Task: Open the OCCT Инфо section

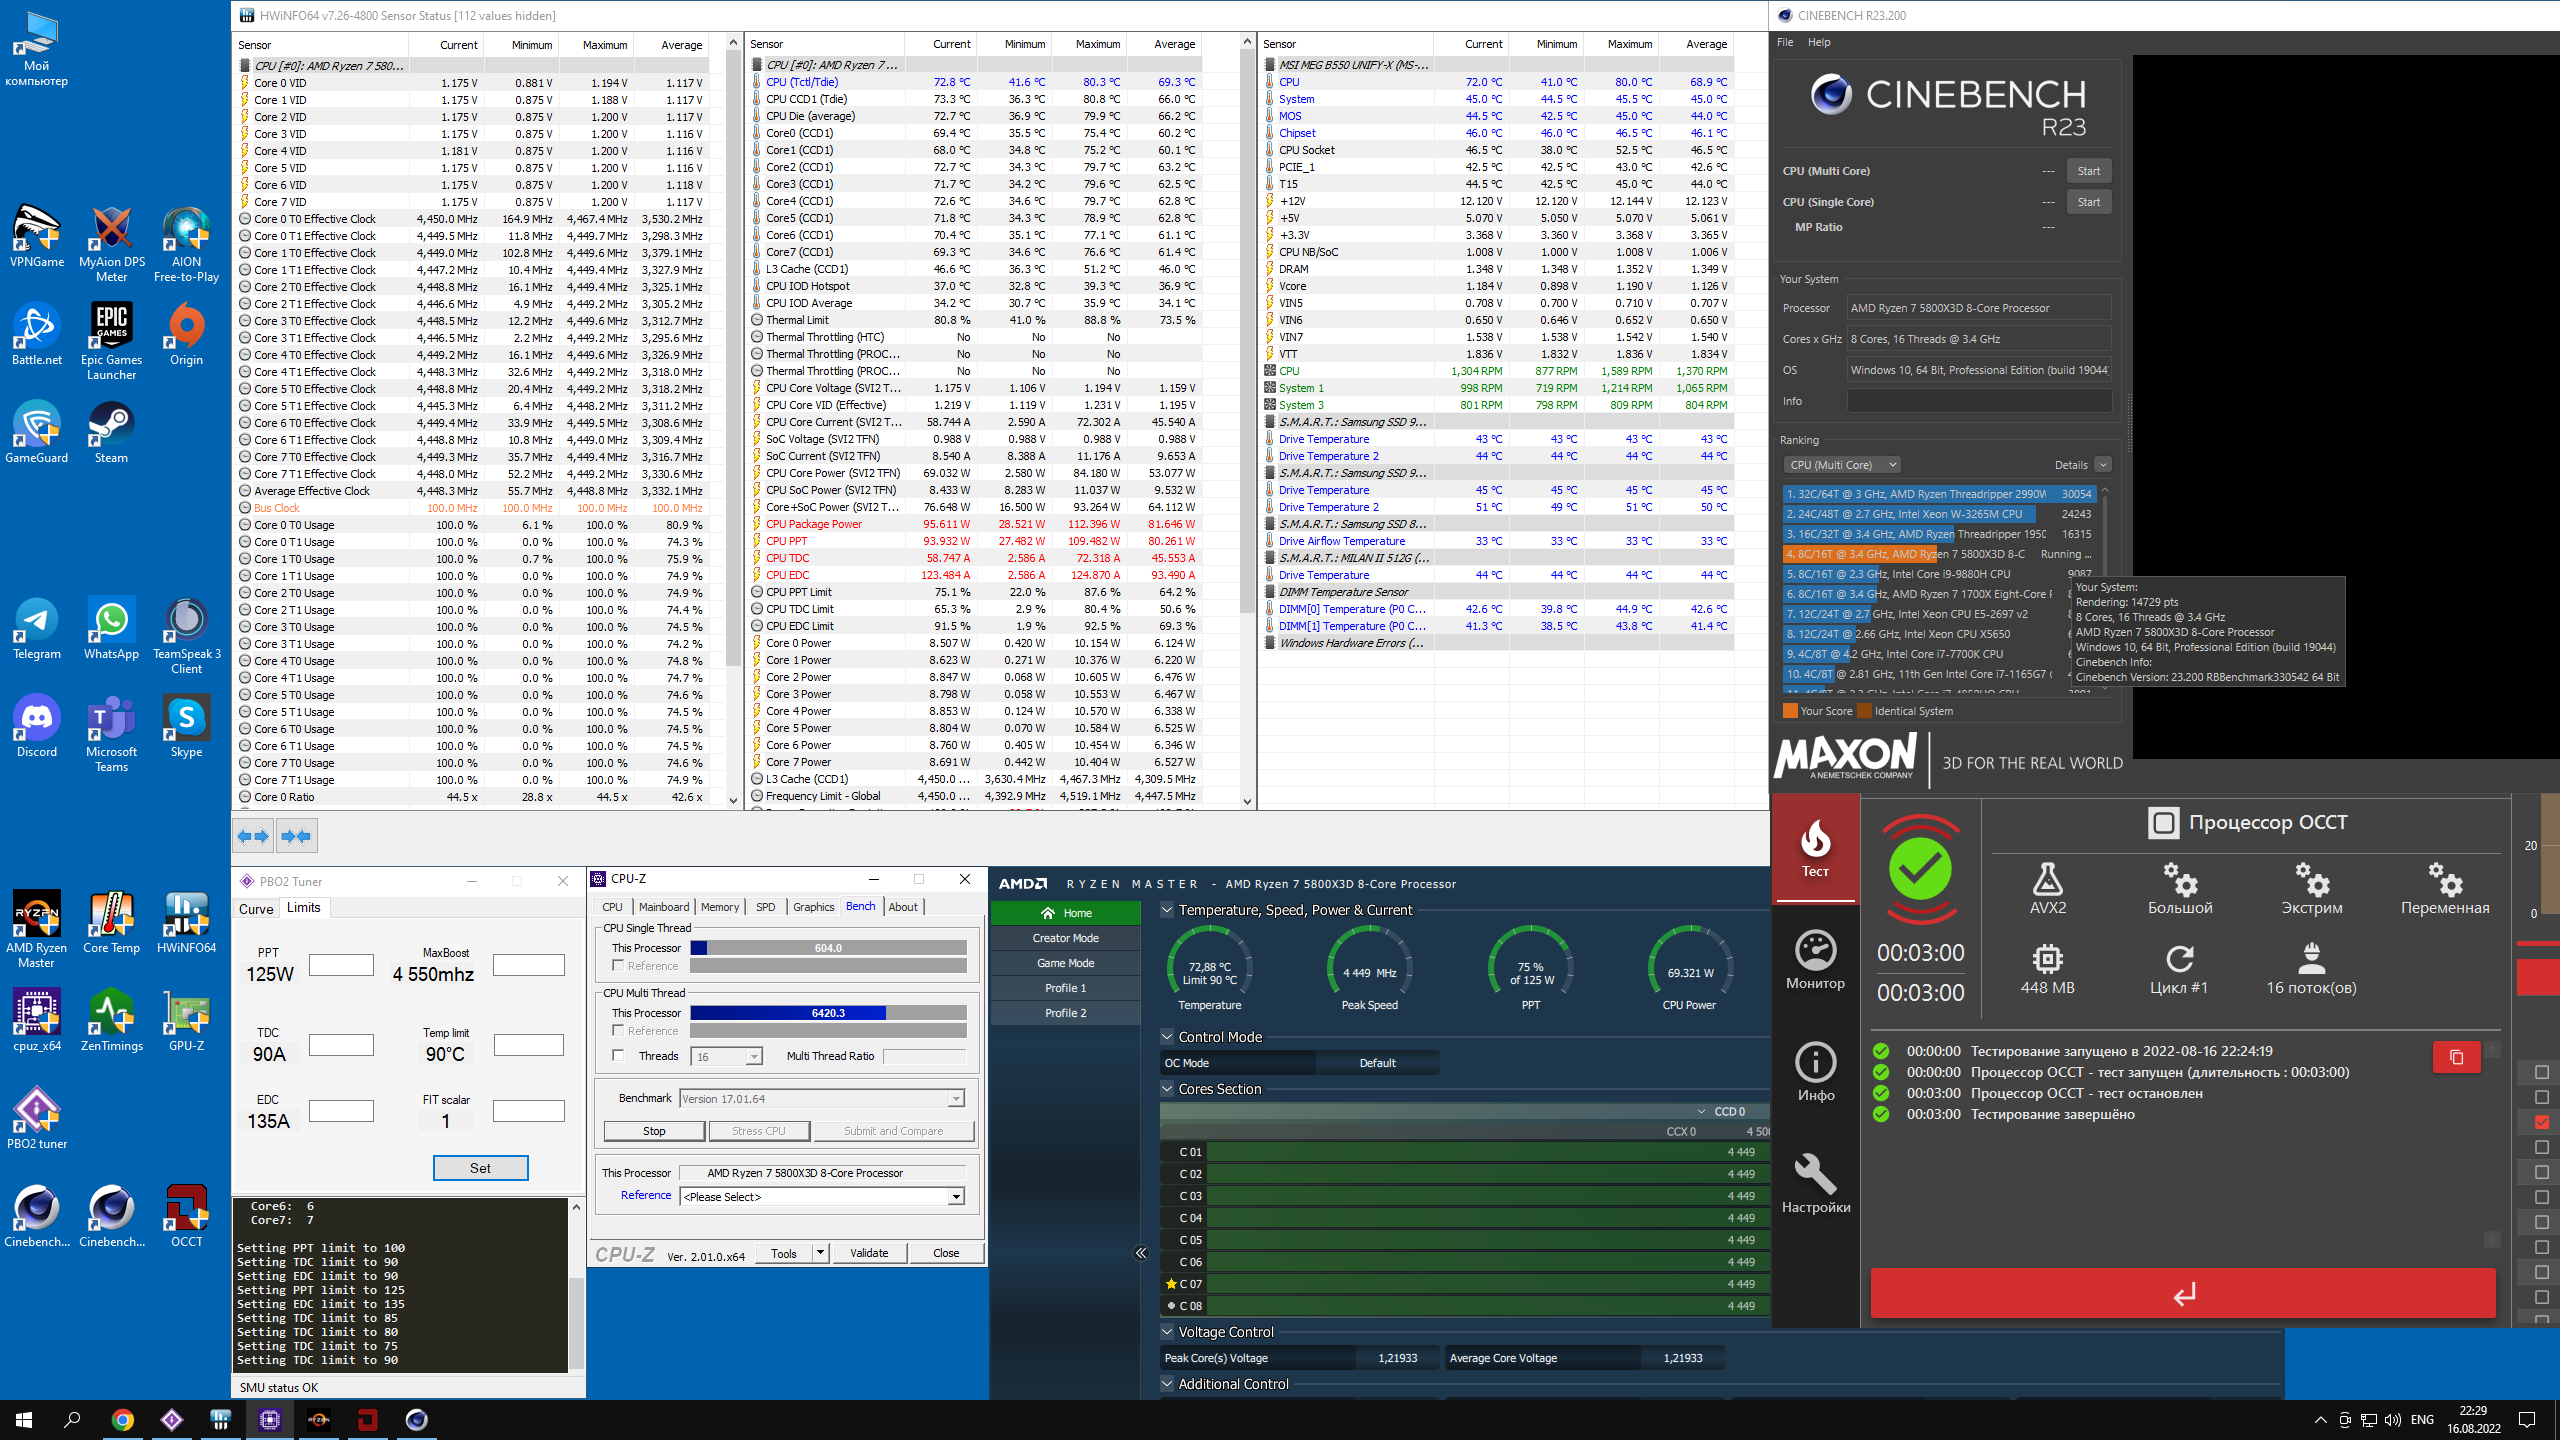Action: point(1815,1070)
